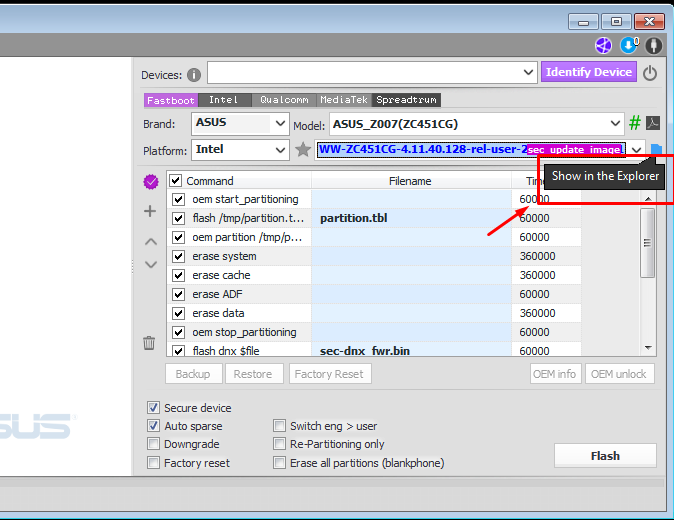Enable the Factory reset checkbox
This screenshot has height=520, width=674.
click(x=153, y=463)
